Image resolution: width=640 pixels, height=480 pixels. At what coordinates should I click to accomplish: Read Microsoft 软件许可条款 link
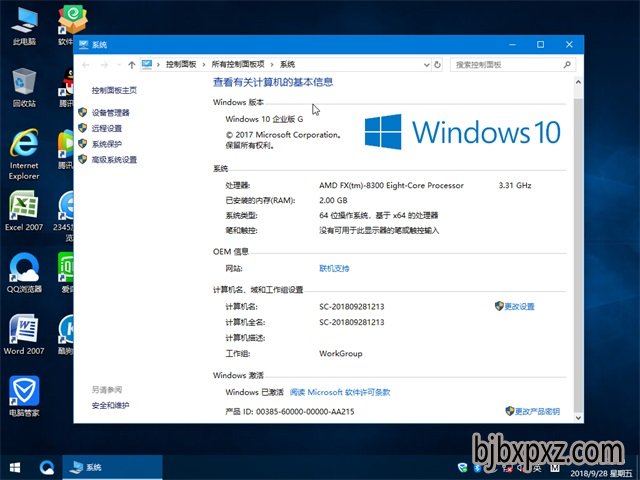(340, 392)
